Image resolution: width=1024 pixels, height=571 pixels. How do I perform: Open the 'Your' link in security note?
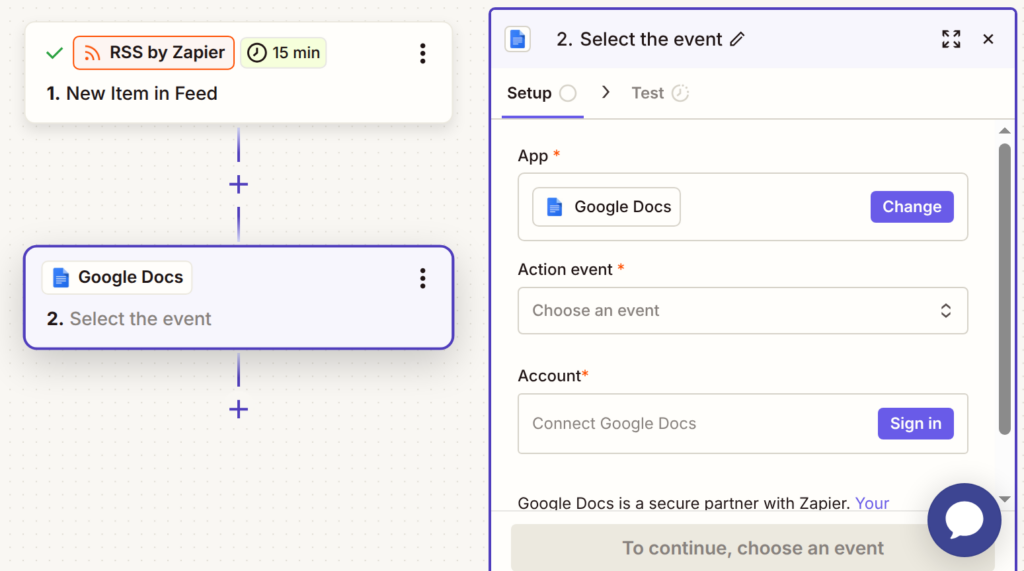pos(872,503)
